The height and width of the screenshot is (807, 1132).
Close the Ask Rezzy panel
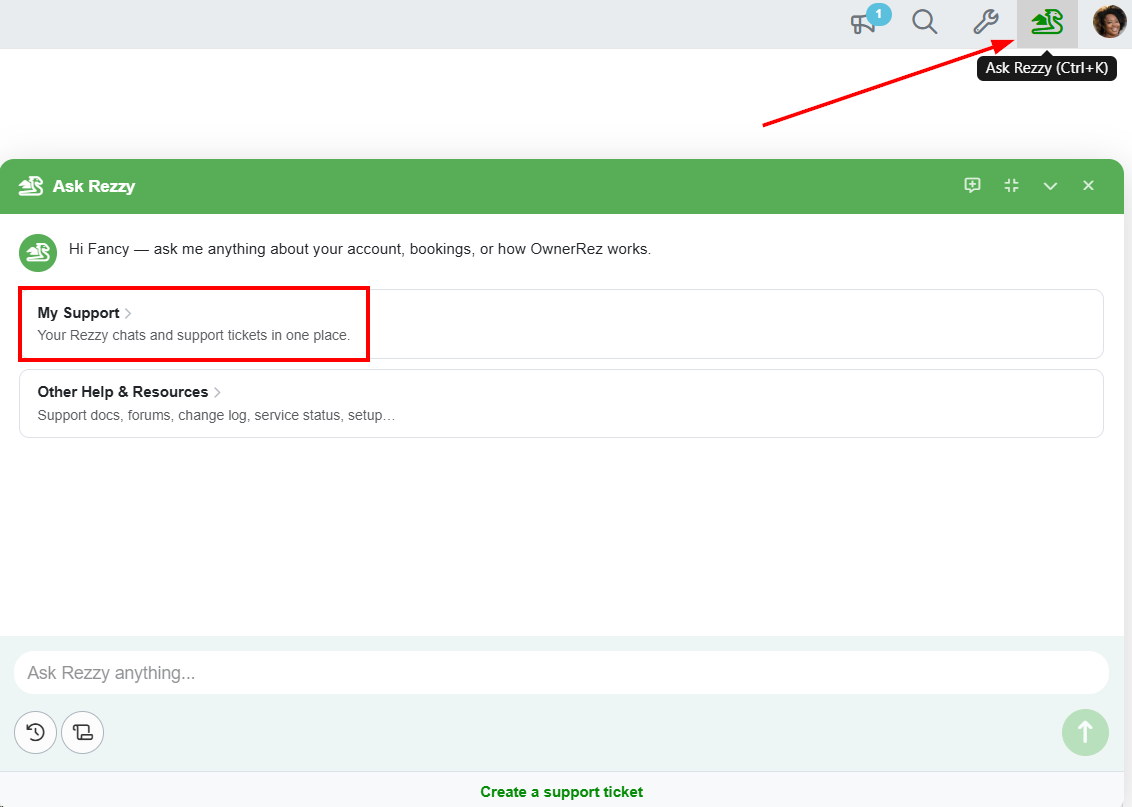[x=1089, y=186]
